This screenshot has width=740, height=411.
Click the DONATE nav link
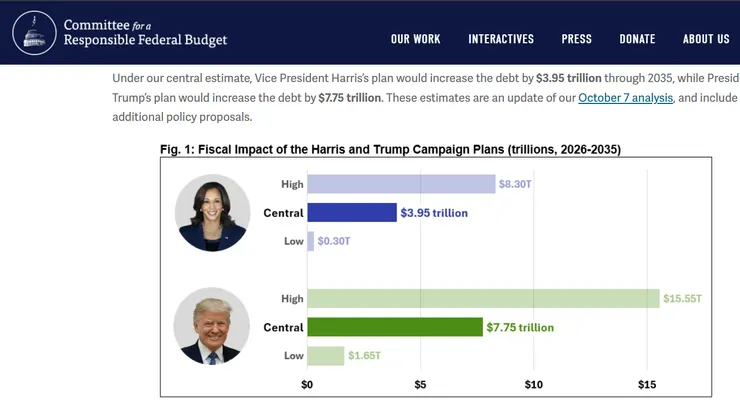[637, 39]
